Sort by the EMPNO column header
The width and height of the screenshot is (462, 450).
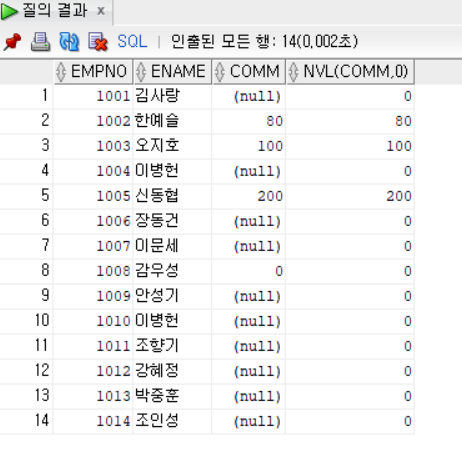point(93,71)
